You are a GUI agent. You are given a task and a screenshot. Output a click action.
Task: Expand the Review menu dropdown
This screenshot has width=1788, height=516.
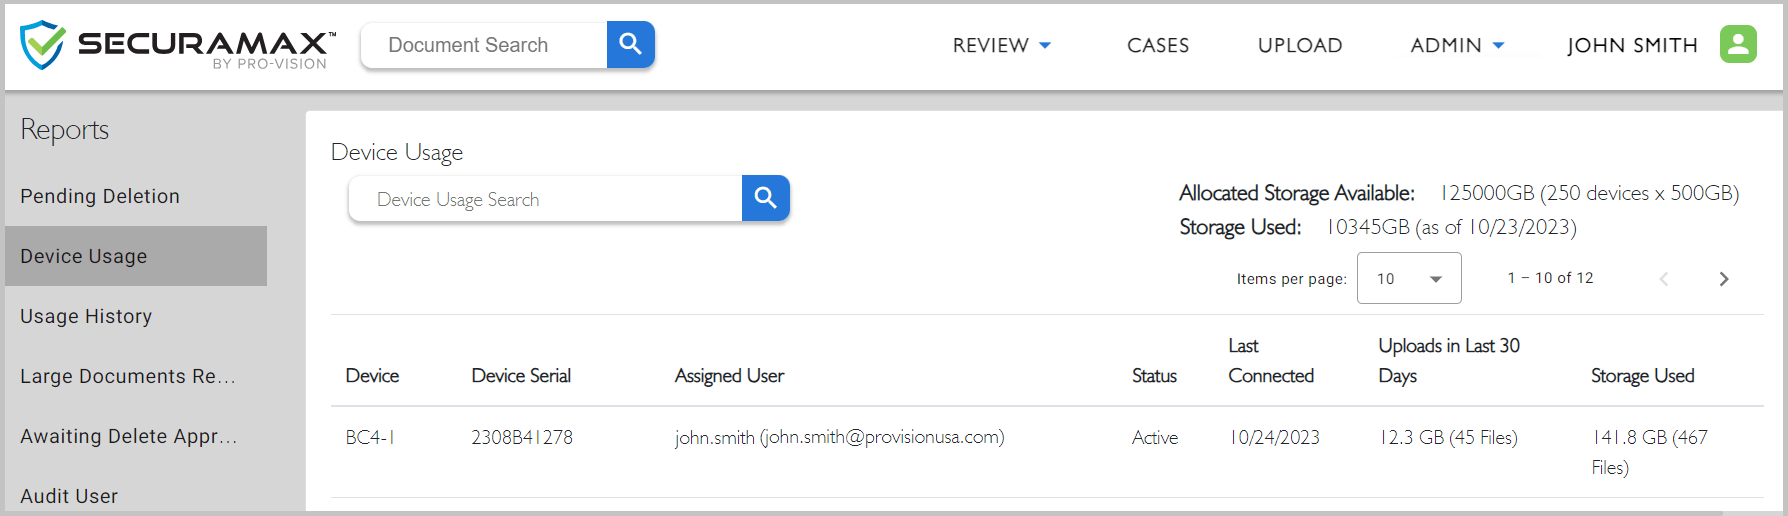1001,45
